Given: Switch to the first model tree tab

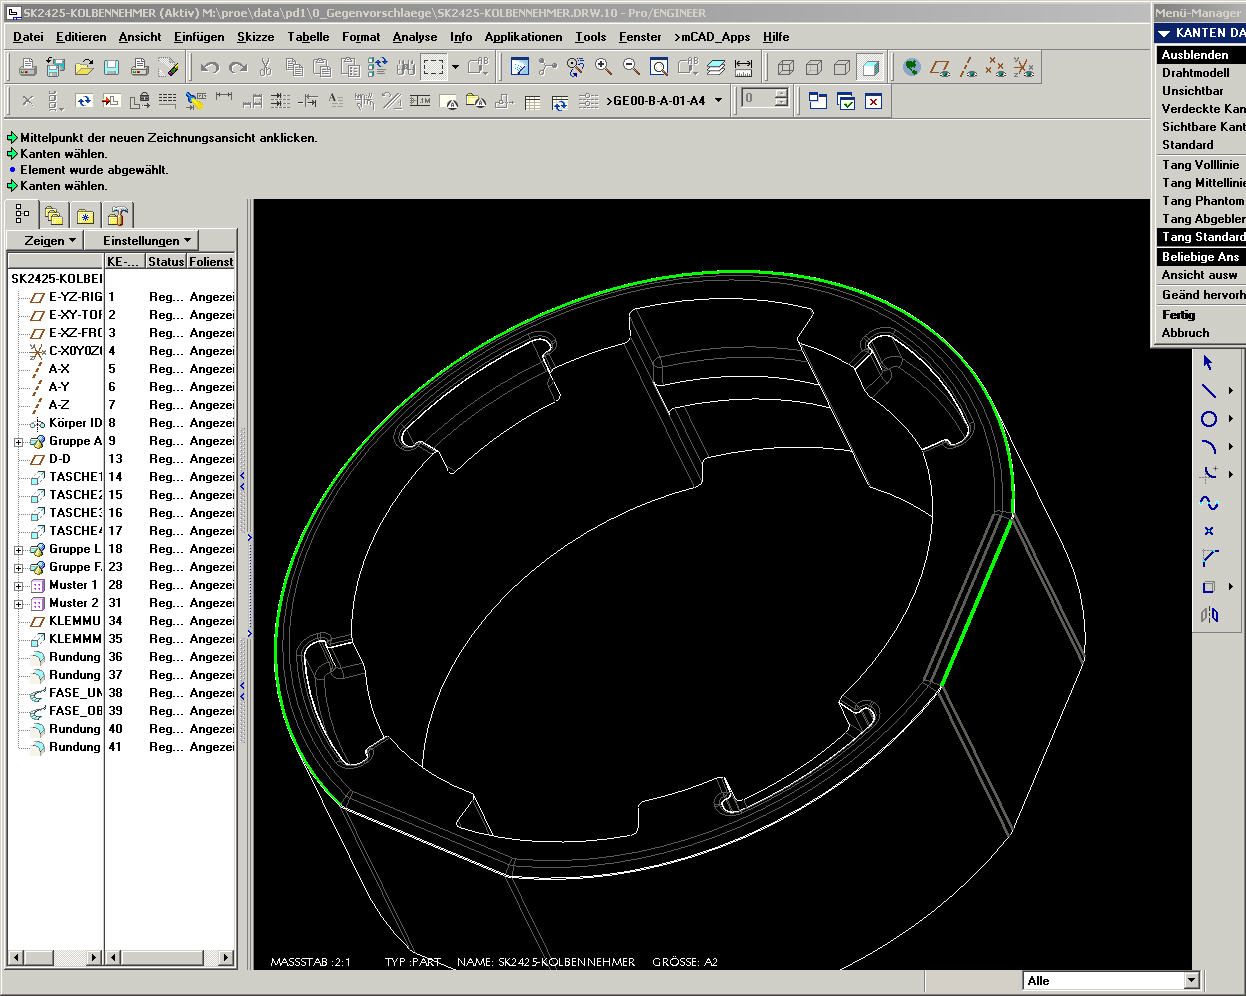Looking at the screenshot, I should coord(22,215).
